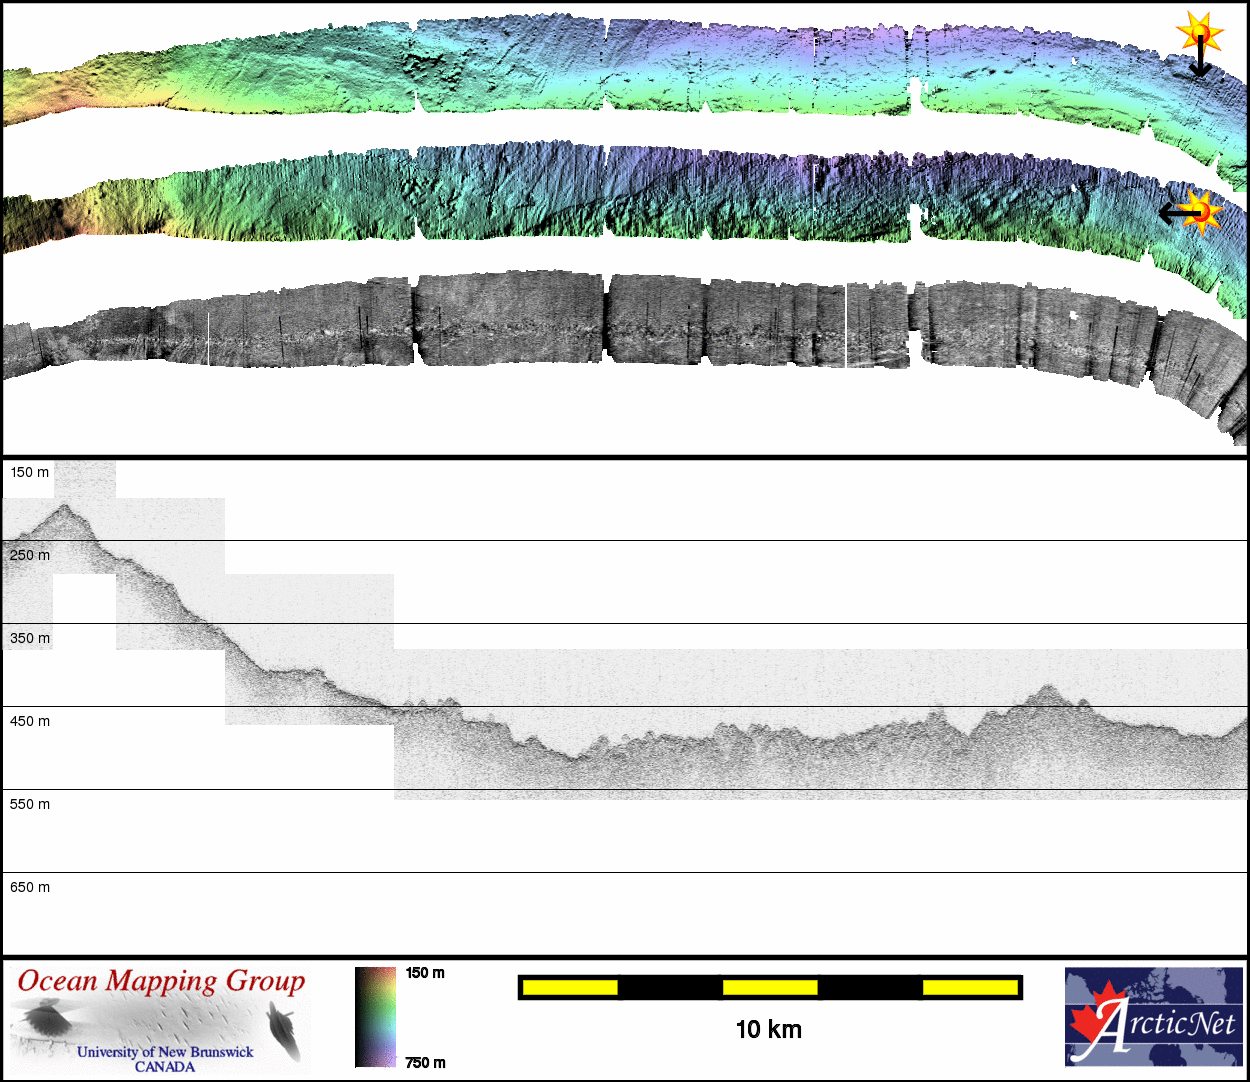
Task: Open the University of New Brunswick text
Action: click(165, 1052)
